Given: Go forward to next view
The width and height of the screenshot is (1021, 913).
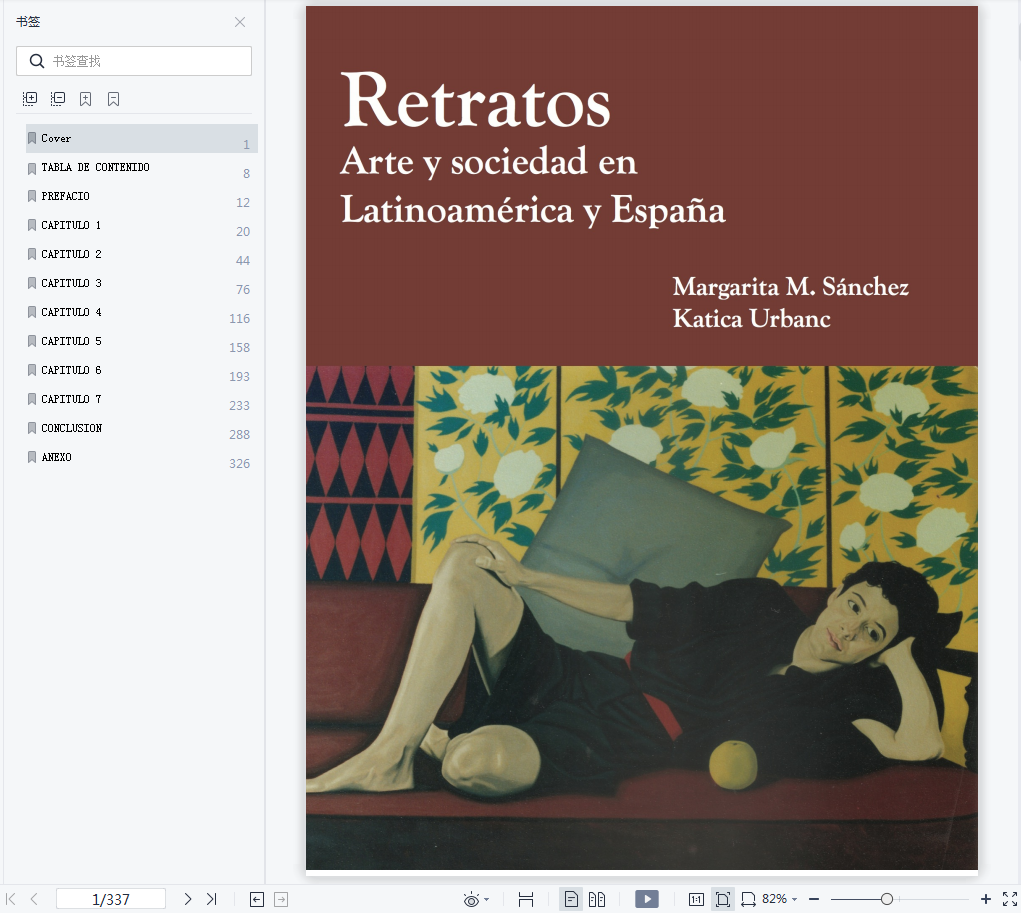Looking at the screenshot, I should [x=281, y=899].
